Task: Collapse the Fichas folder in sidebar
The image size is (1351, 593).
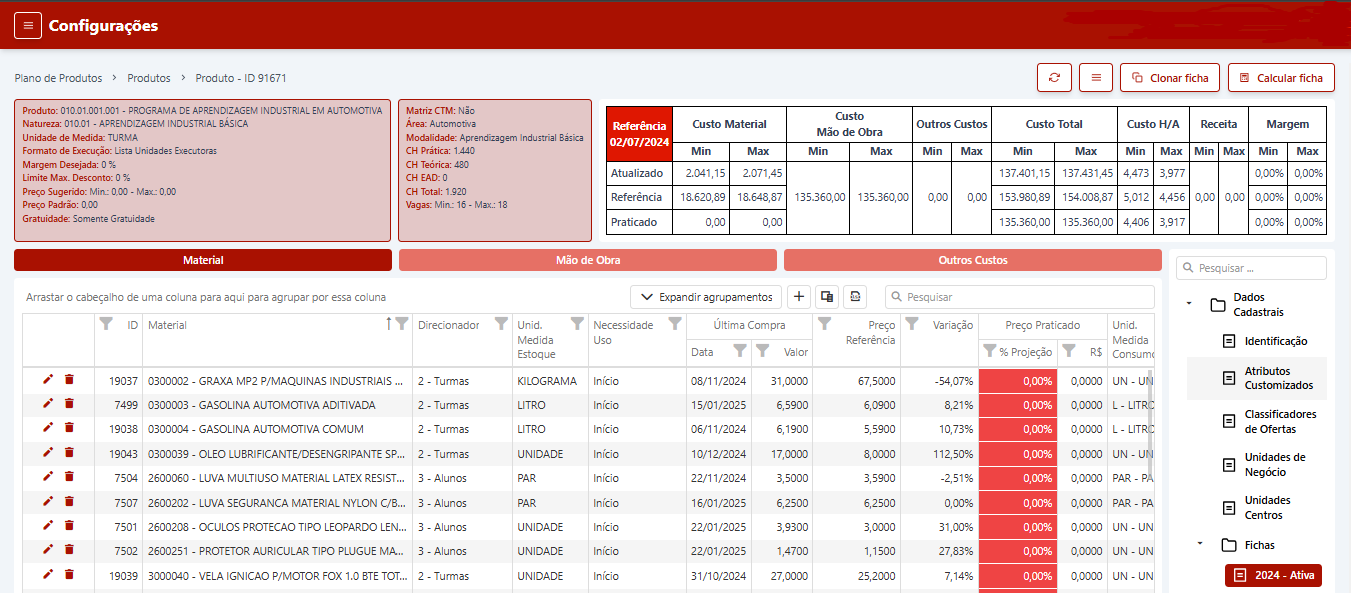Action: [x=1199, y=545]
